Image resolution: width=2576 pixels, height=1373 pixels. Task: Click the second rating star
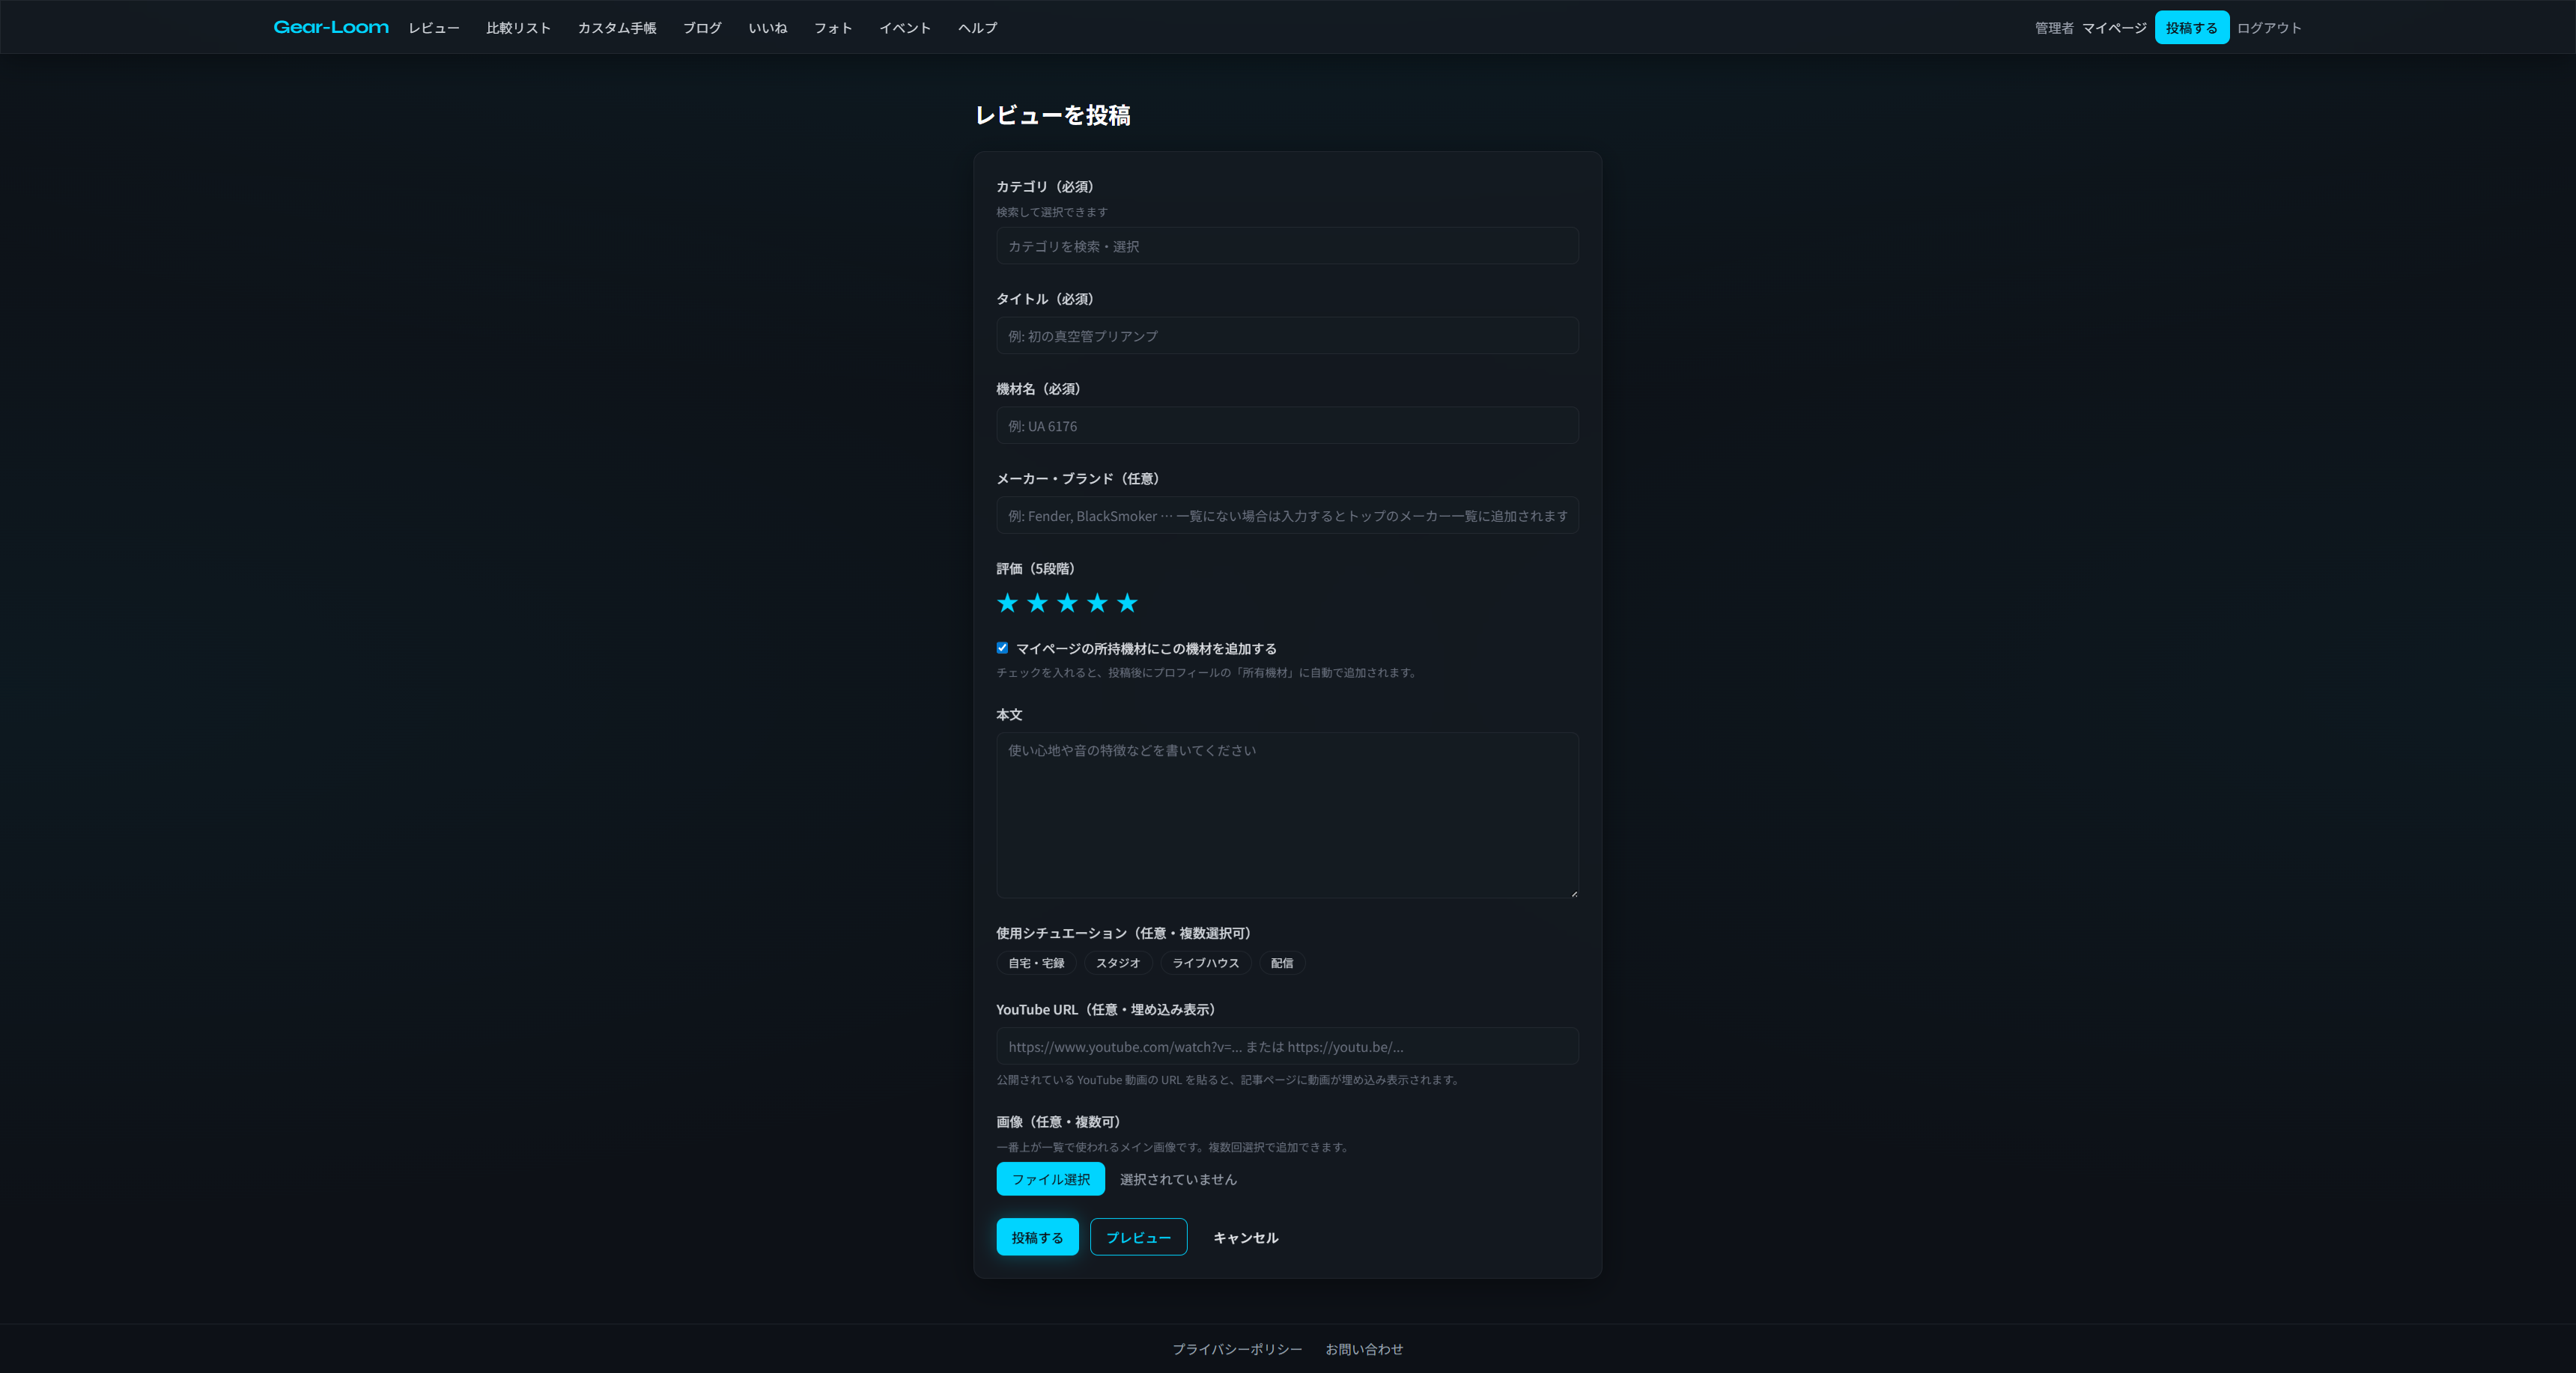pyautogui.click(x=1037, y=603)
